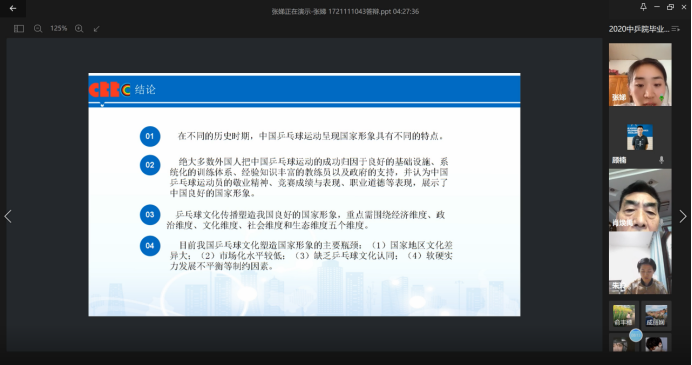Click the floating blue circle button
692x365 pixels.
636,335
